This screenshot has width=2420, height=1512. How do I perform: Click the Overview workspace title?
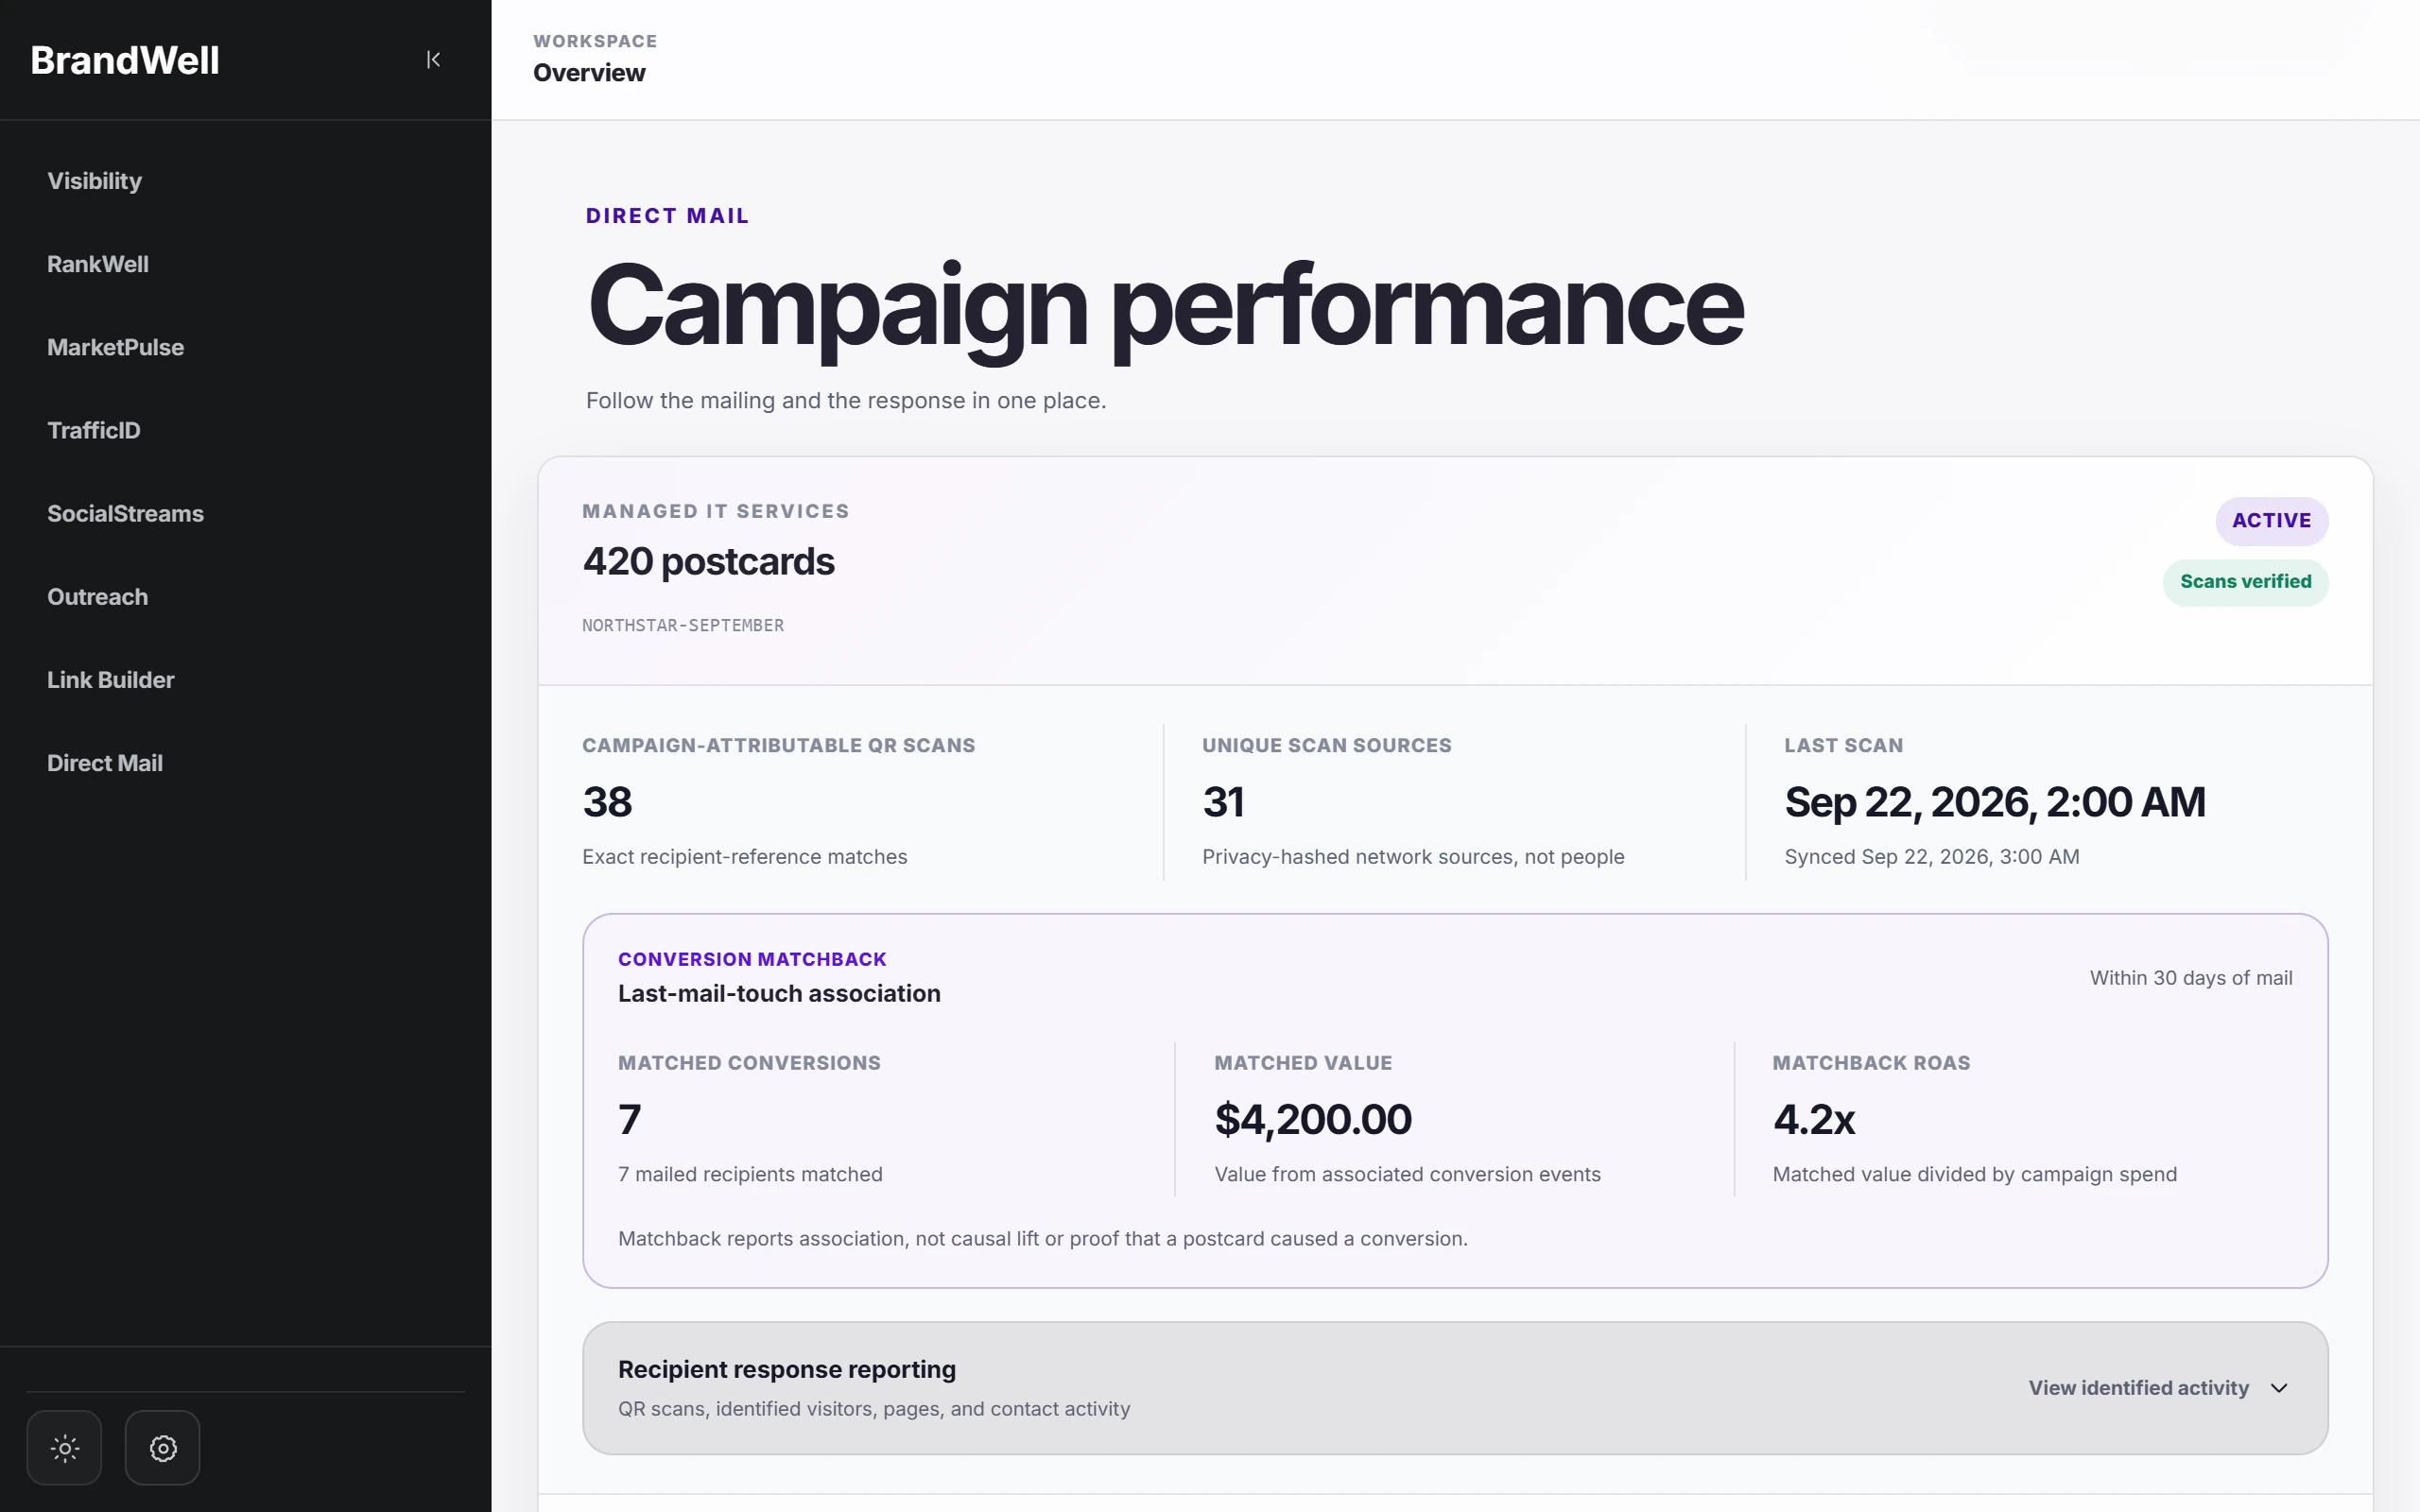point(589,73)
